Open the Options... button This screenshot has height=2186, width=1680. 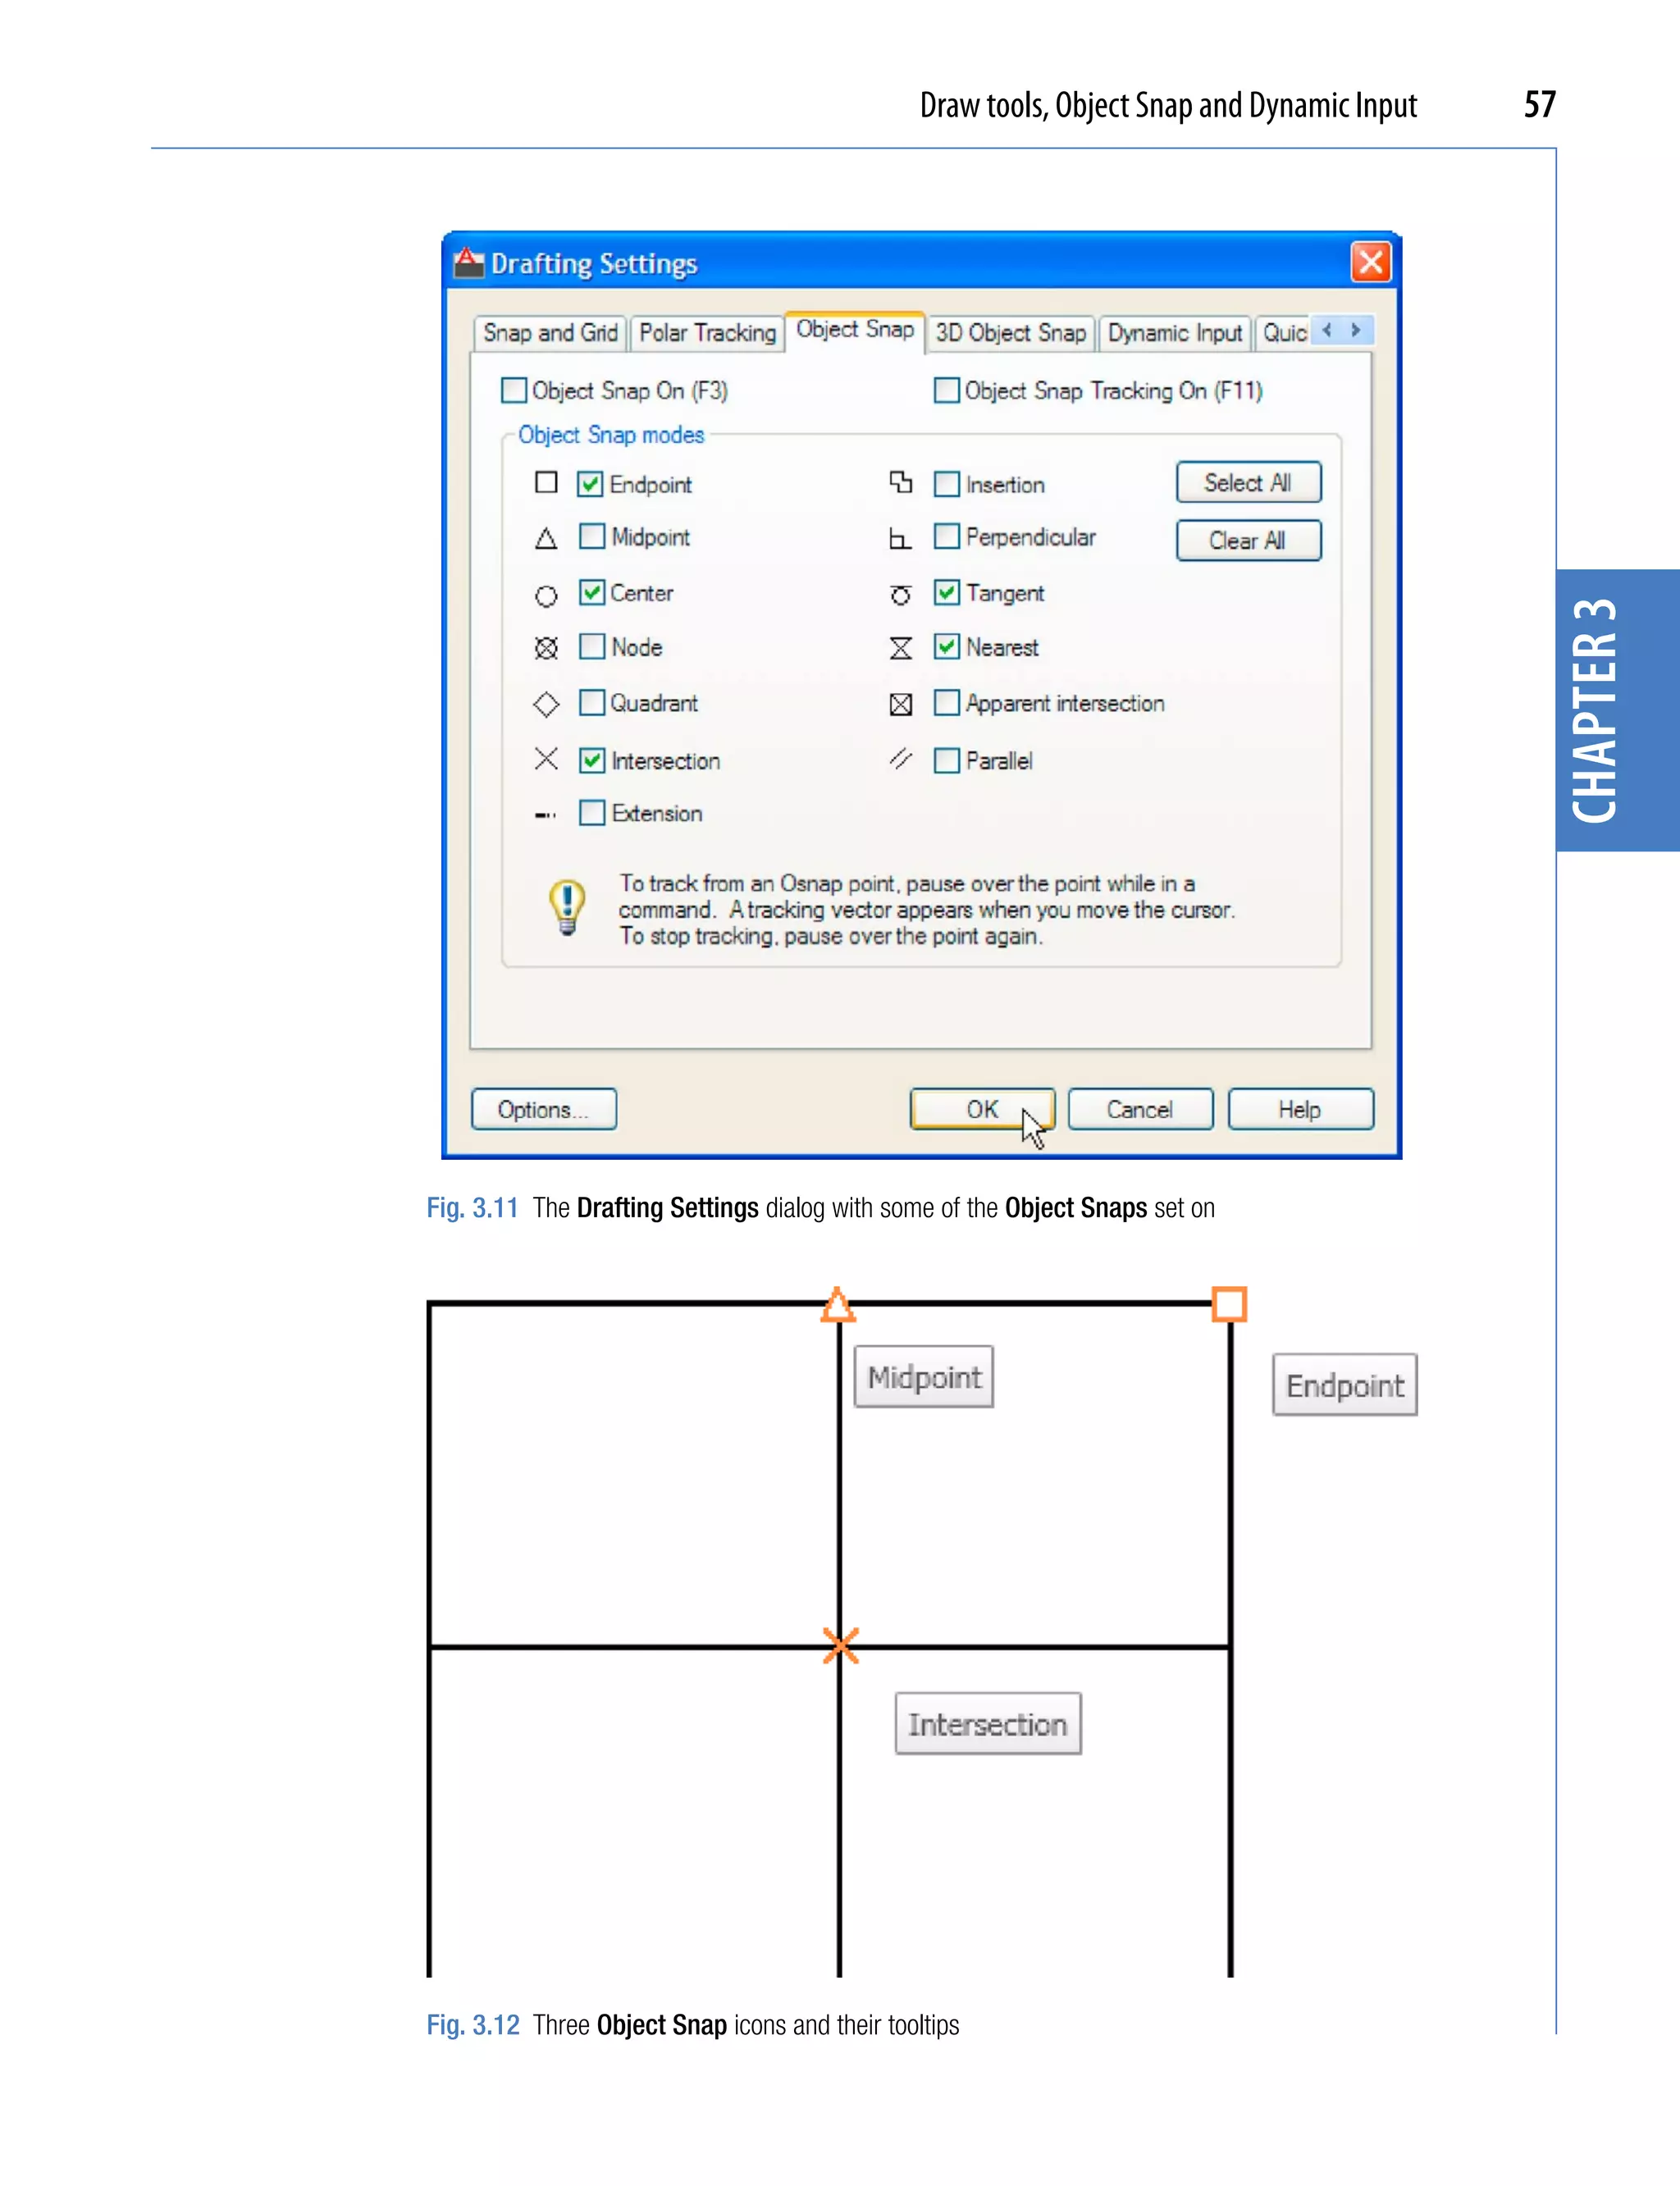point(544,1109)
